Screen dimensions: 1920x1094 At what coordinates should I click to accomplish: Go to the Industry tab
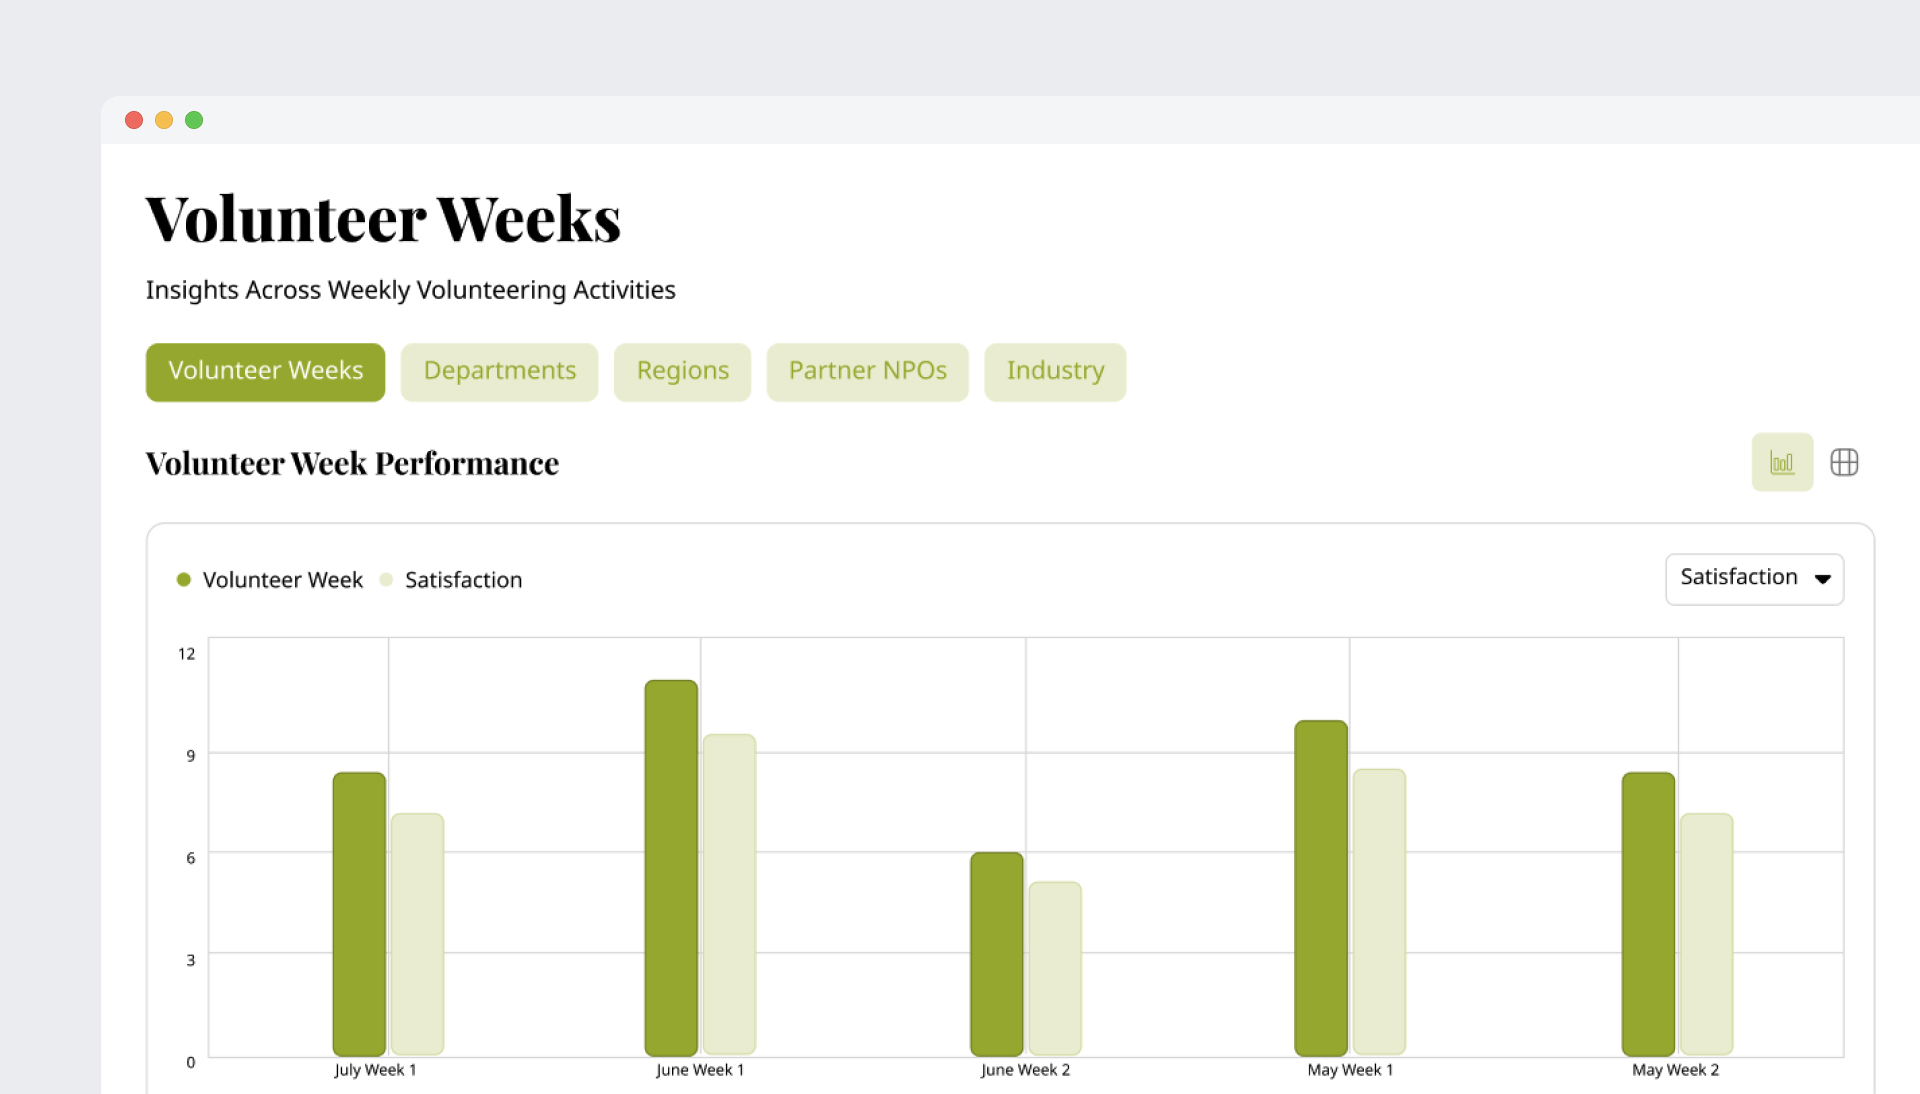(1054, 371)
